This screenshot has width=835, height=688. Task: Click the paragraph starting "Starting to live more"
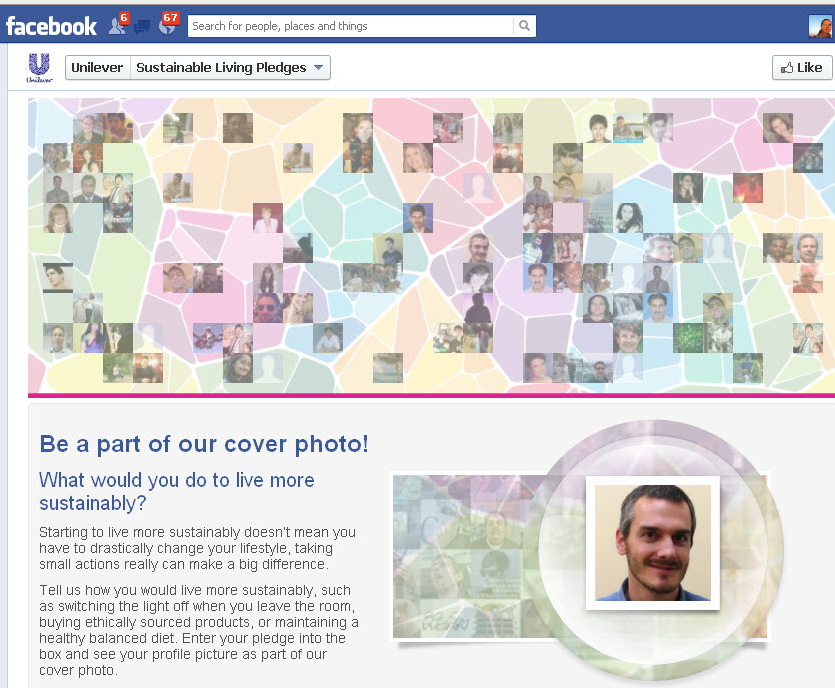pyautogui.click(x=198, y=548)
